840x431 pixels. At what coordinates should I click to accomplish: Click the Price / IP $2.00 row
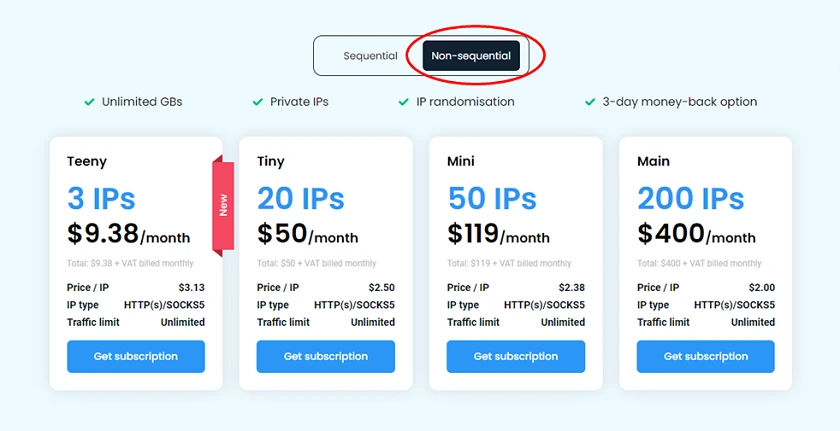click(x=706, y=288)
